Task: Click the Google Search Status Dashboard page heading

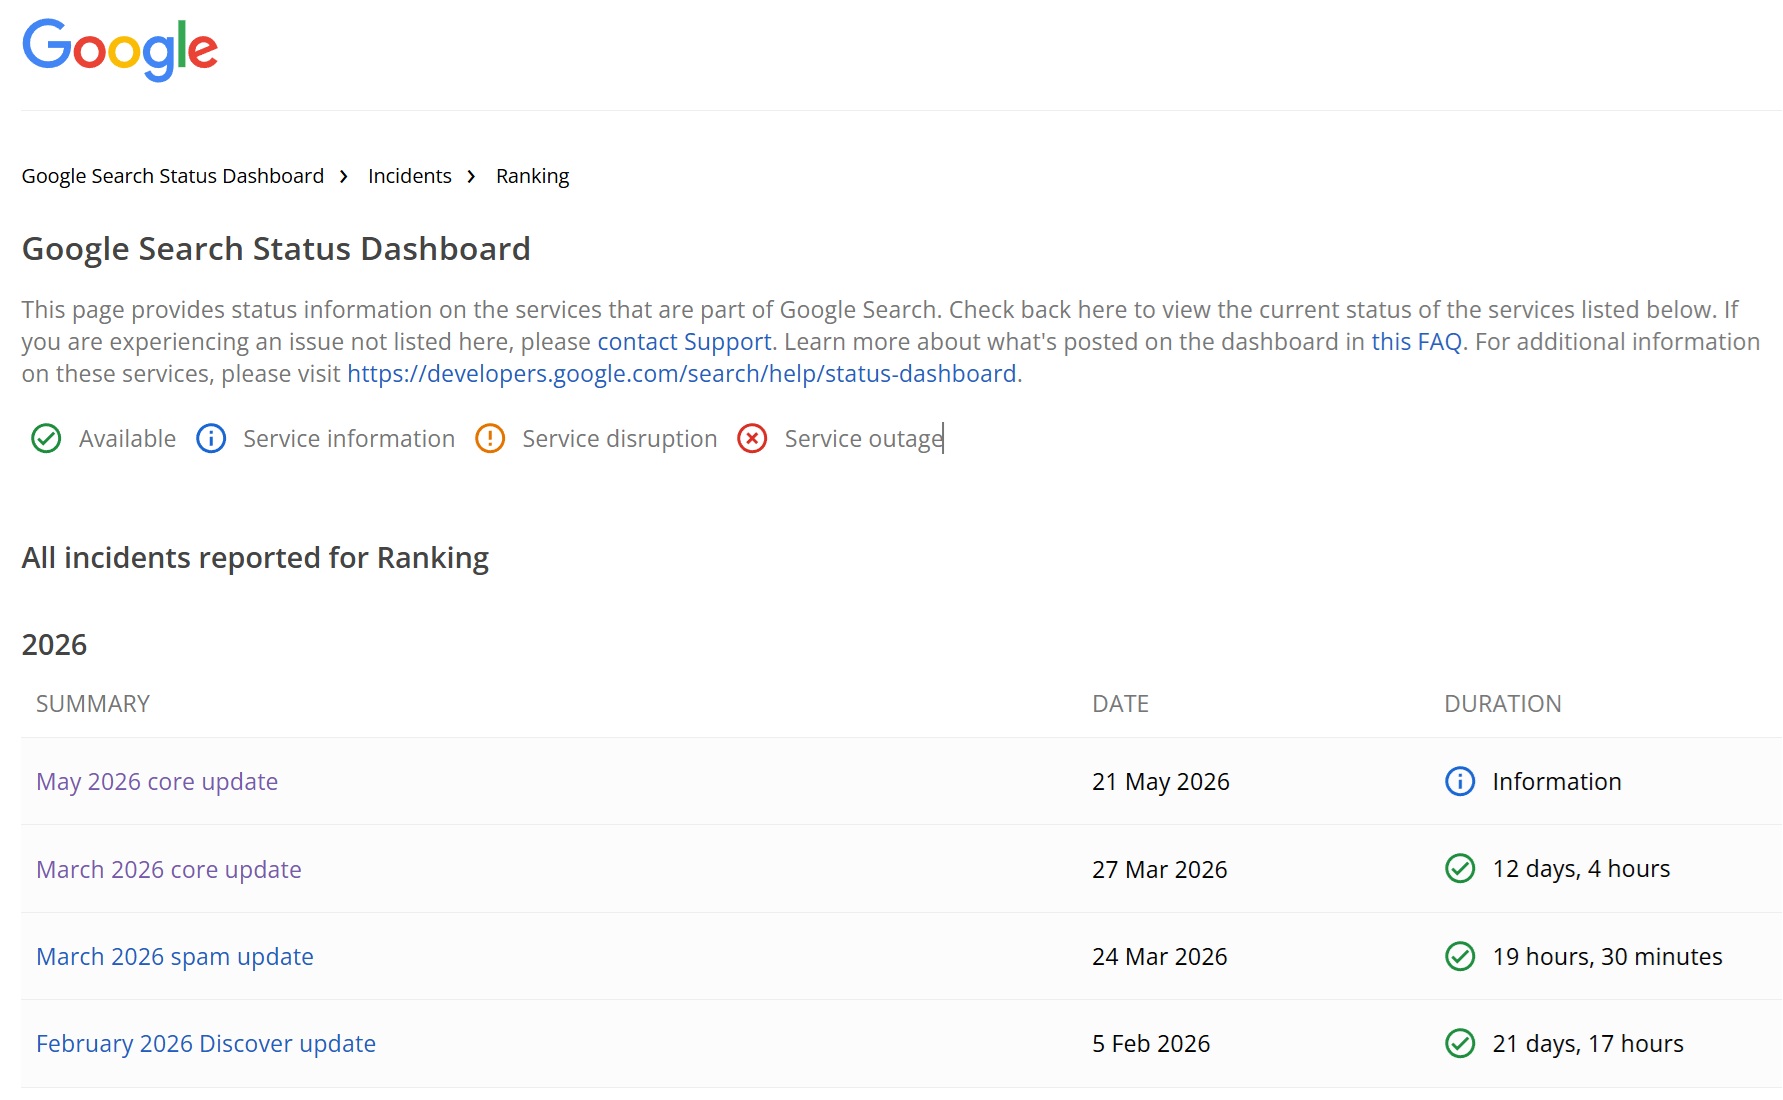Action: tap(276, 249)
